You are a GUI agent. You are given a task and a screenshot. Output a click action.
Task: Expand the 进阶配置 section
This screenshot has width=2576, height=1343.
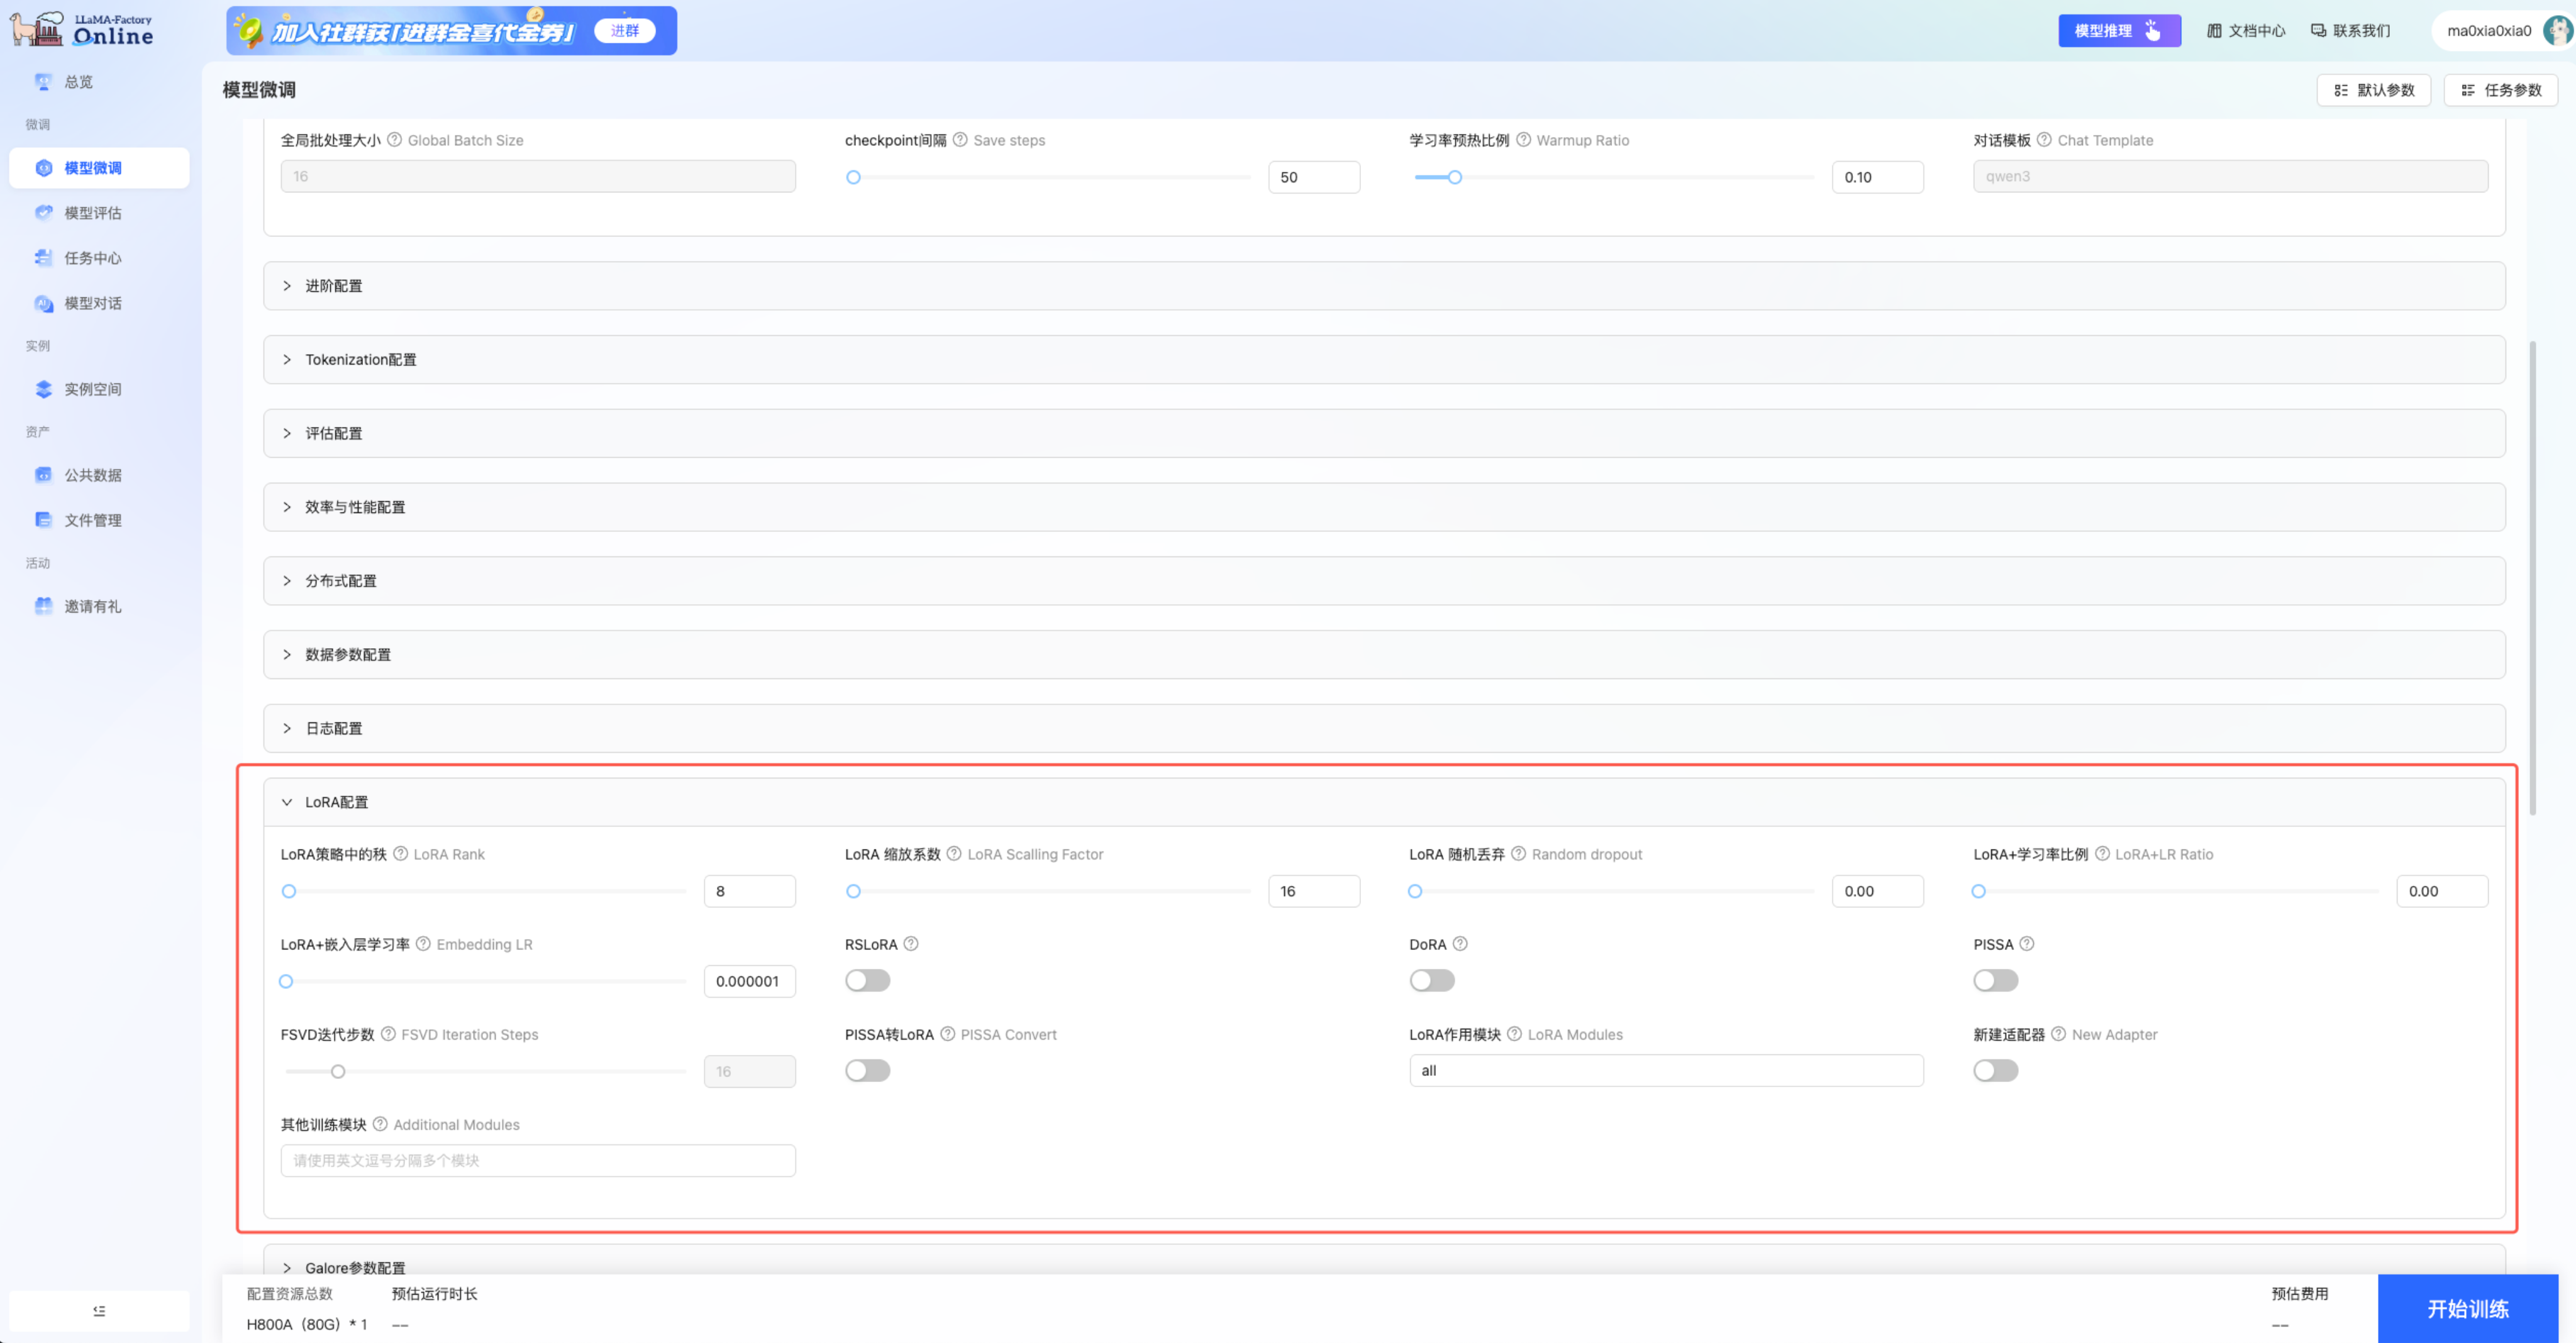pyautogui.click(x=334, y=286)
